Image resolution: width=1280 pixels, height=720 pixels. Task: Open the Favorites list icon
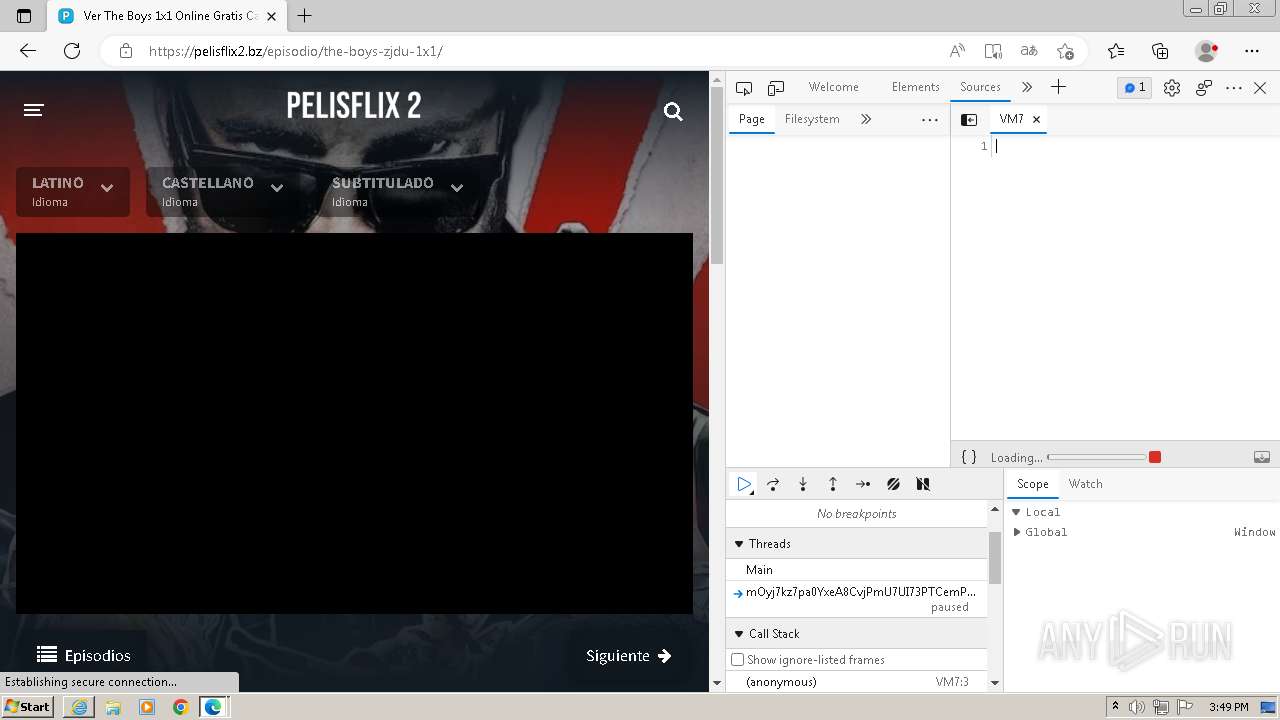[1116, 51]
